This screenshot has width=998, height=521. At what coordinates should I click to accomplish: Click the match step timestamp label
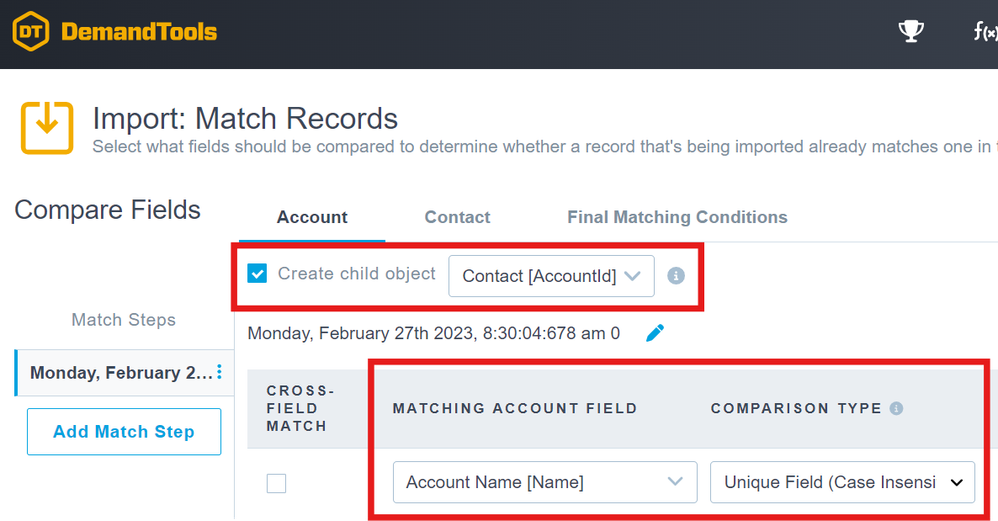[x=433, y=333]
